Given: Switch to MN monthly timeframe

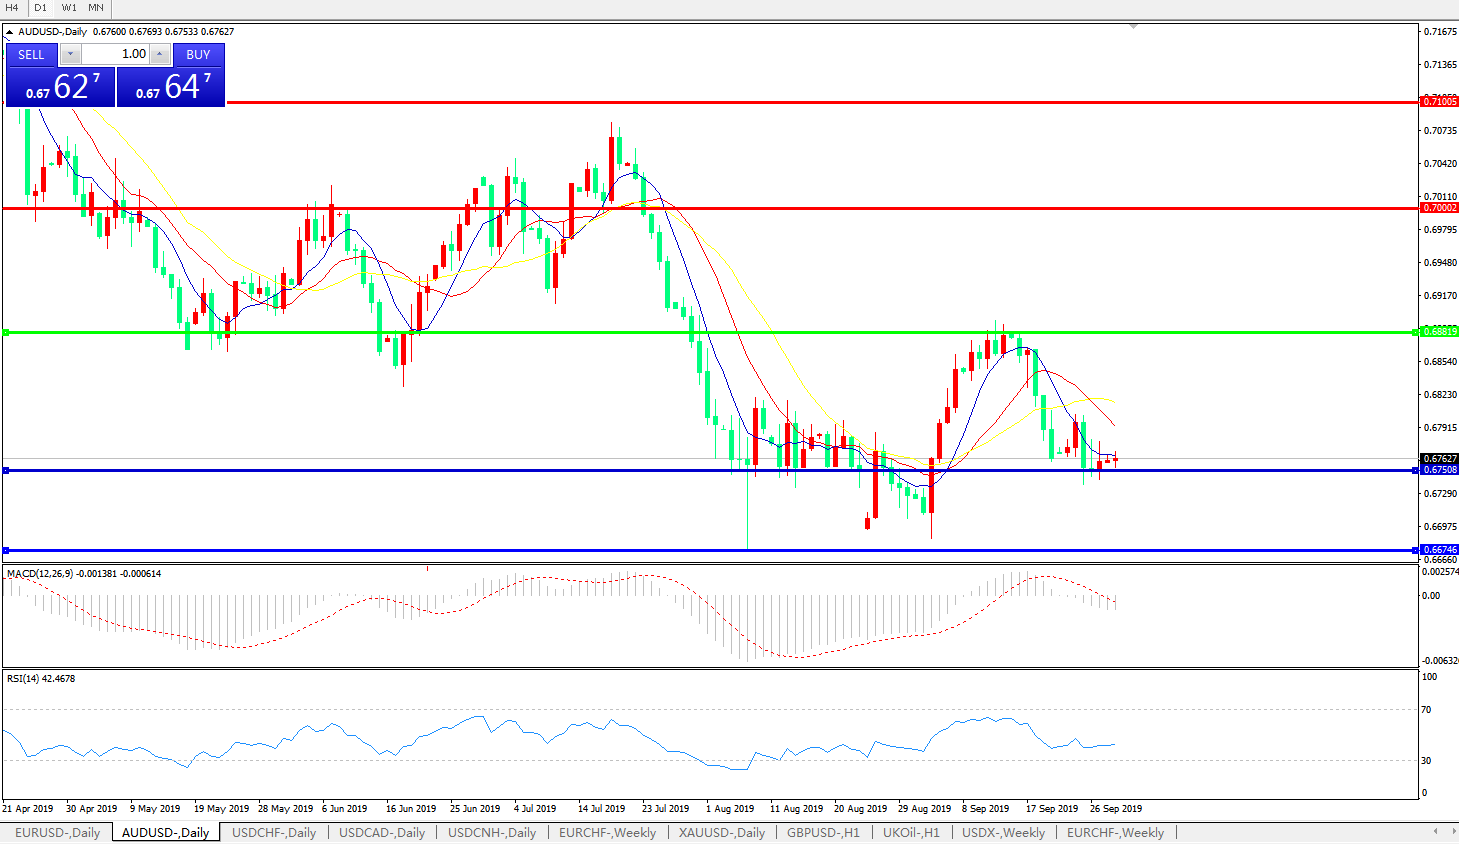Looking at the screenshot, I should (x=96, y=8).
